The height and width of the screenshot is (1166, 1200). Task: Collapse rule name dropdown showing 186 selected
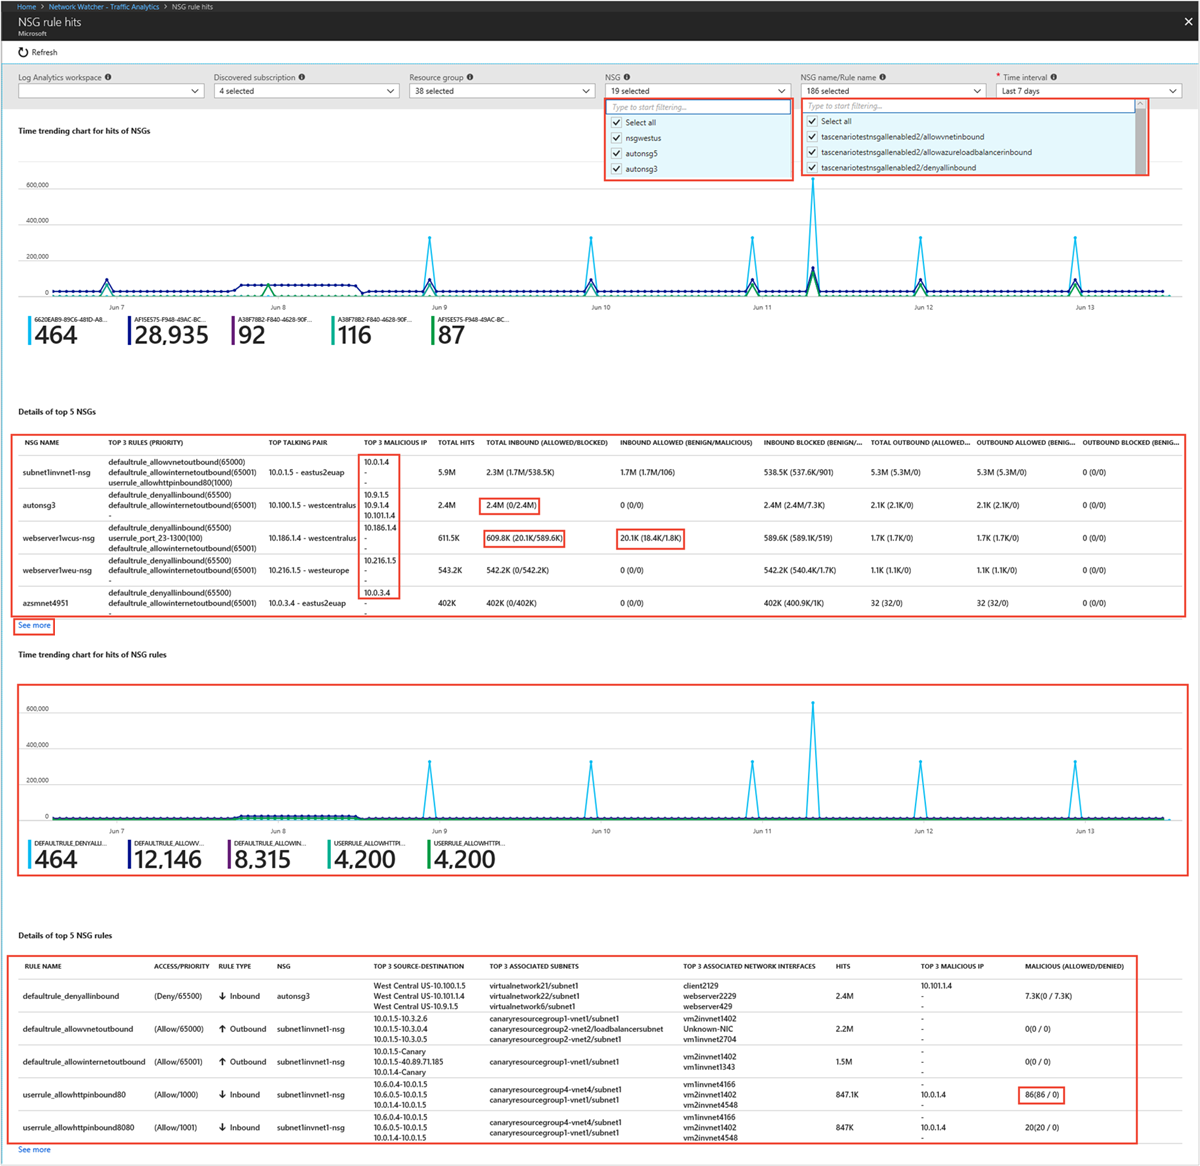[893, 91]
